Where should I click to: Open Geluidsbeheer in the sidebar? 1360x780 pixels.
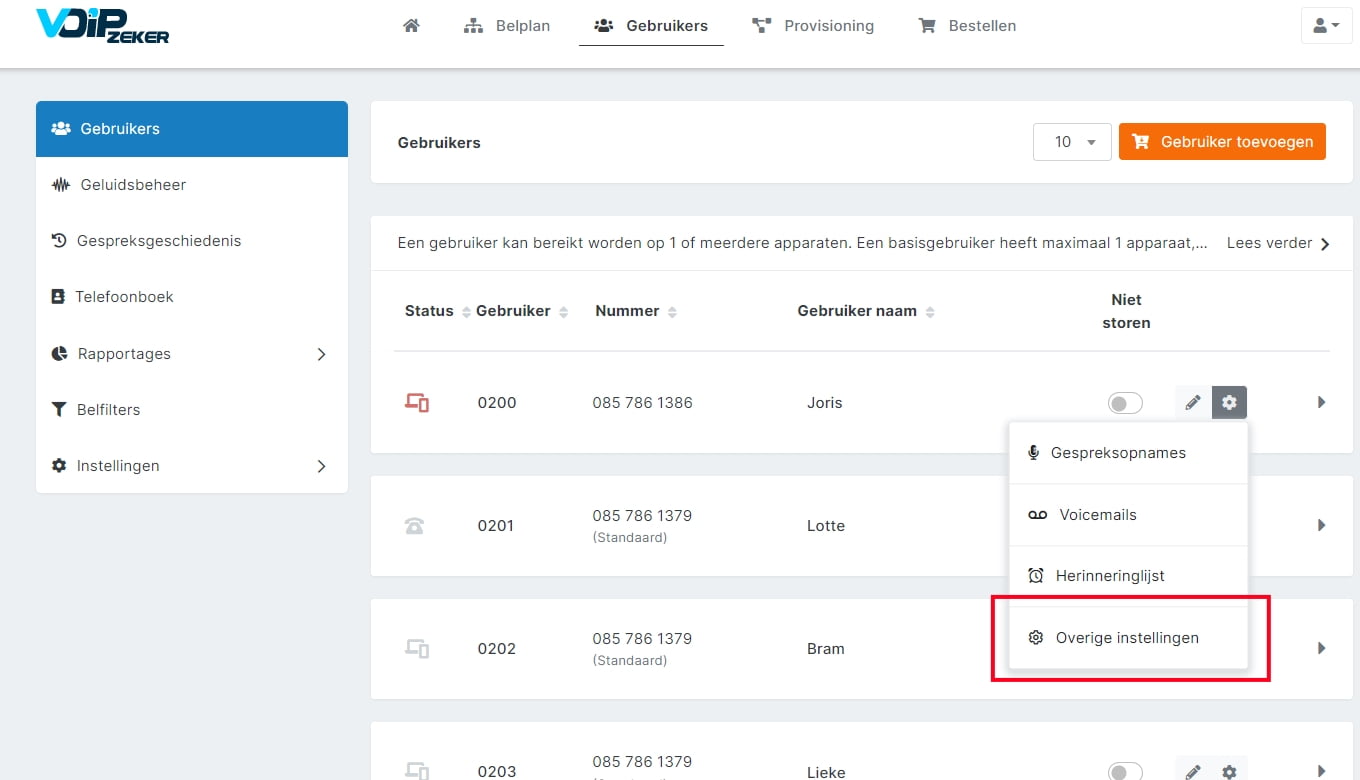coord(192,185)
